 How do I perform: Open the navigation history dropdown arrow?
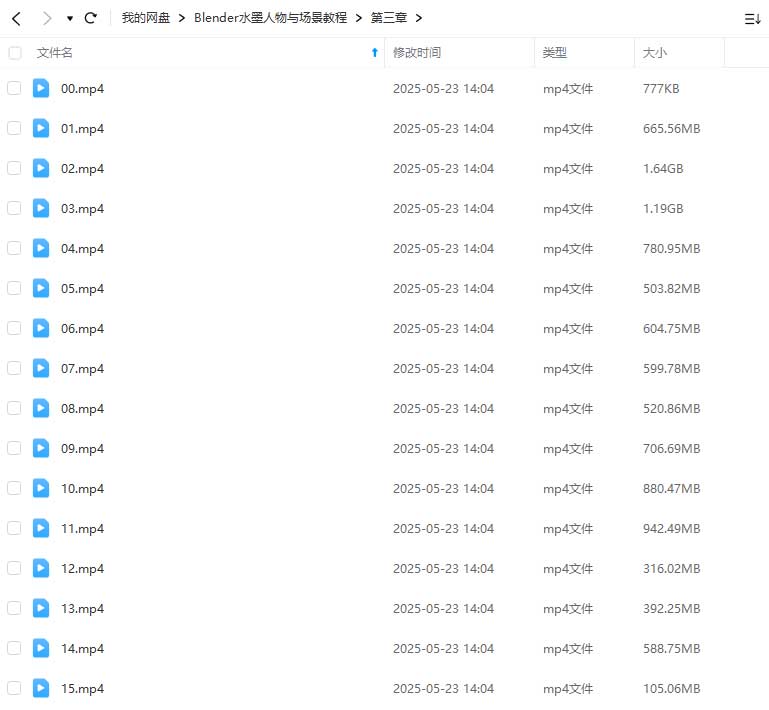[69, 19]
